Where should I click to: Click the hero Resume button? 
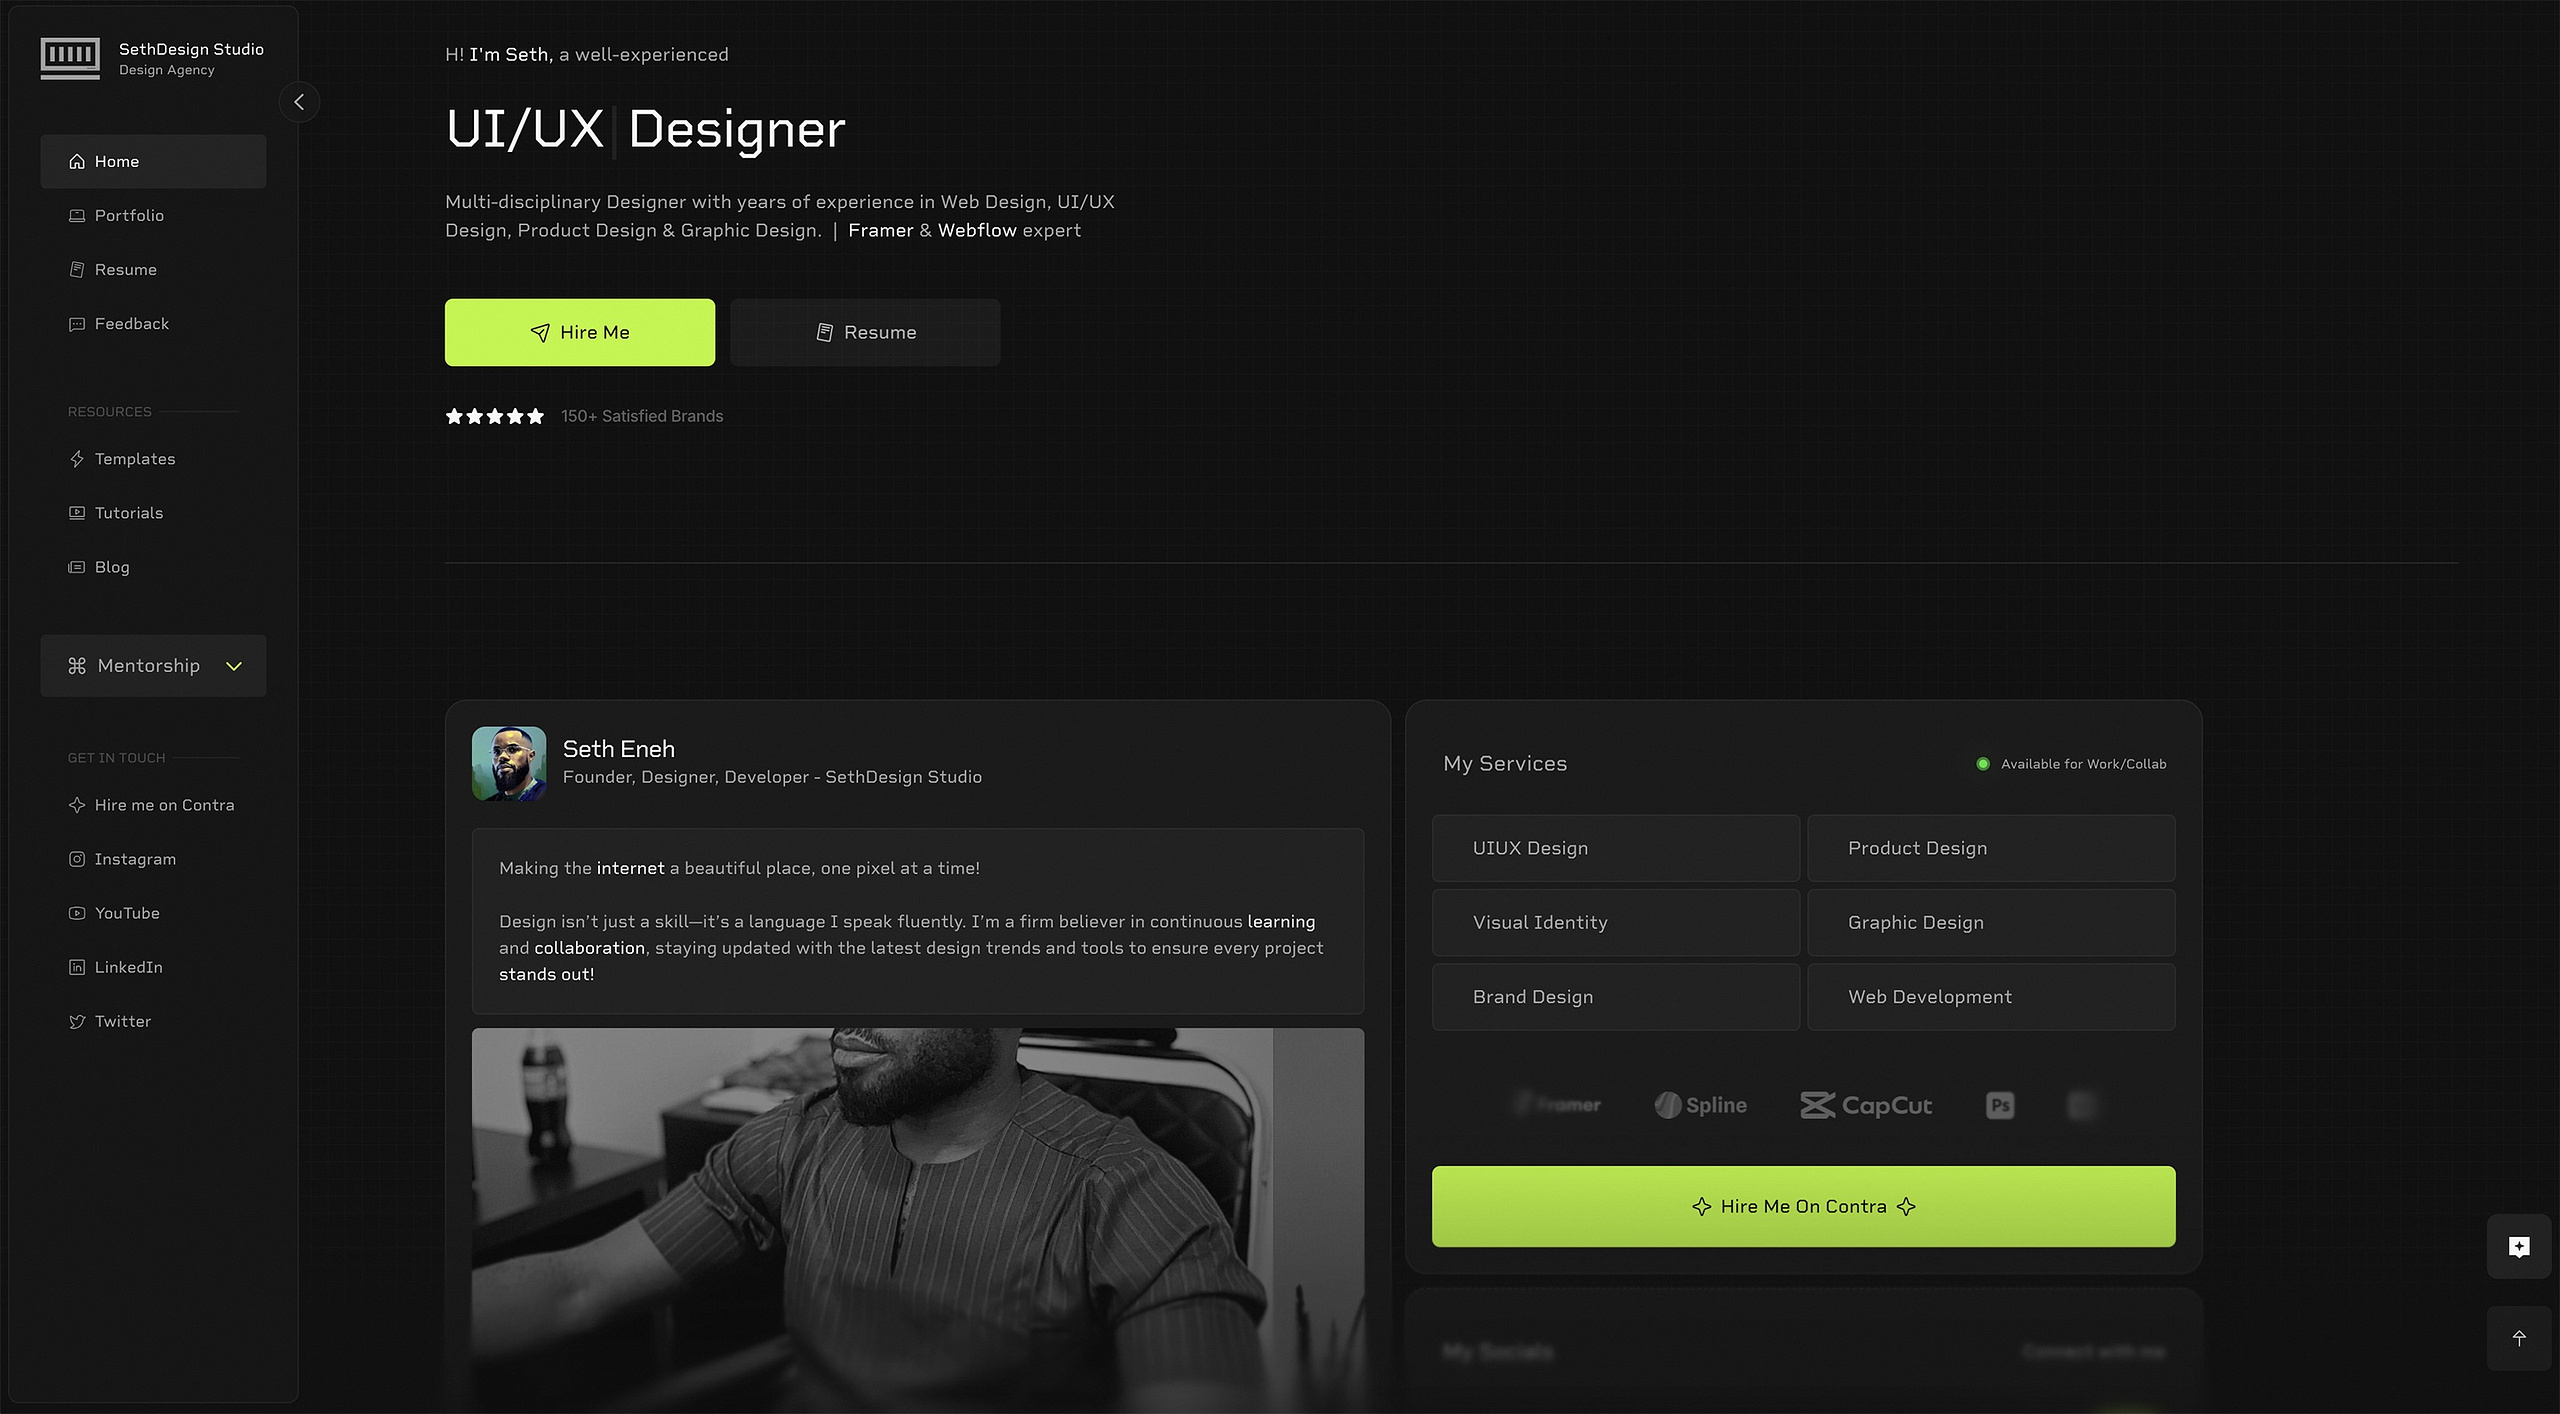[865, 332]
